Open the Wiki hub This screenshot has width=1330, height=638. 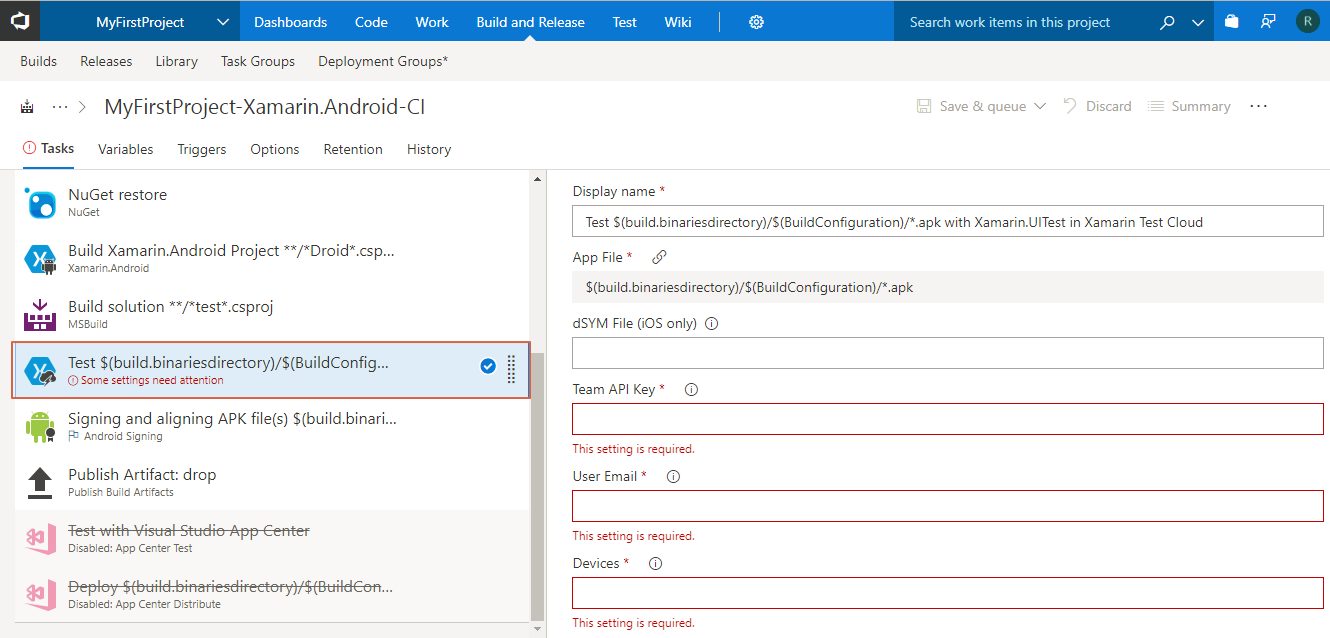pyautogui.click(x=678, y=22)
